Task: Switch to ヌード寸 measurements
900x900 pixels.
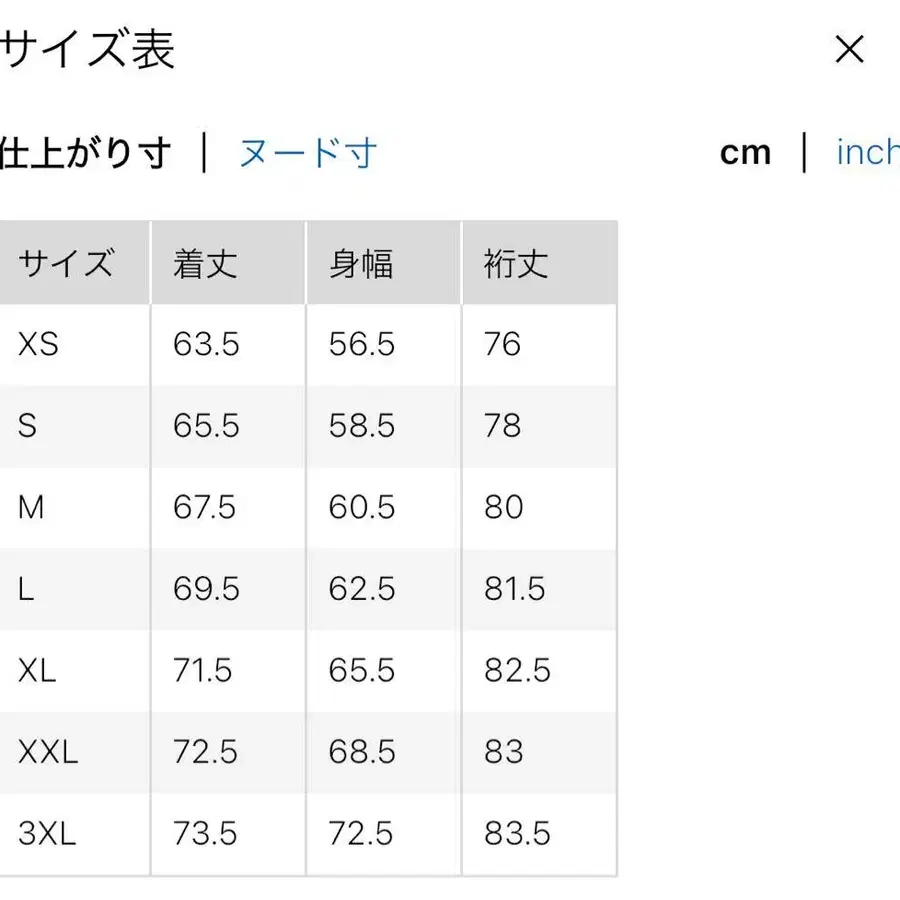Action: point(307,152)
